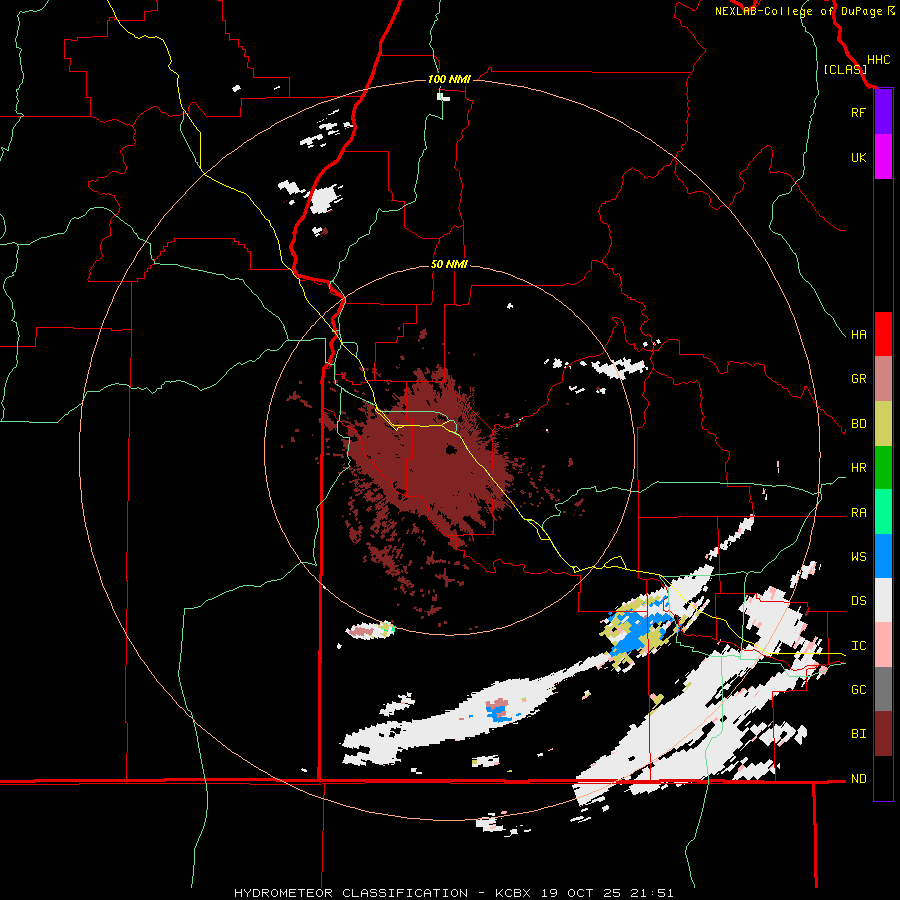This screenshot has width=900, height=900.
Task: Click the ND legend label
Action: [x=858, y=779]
